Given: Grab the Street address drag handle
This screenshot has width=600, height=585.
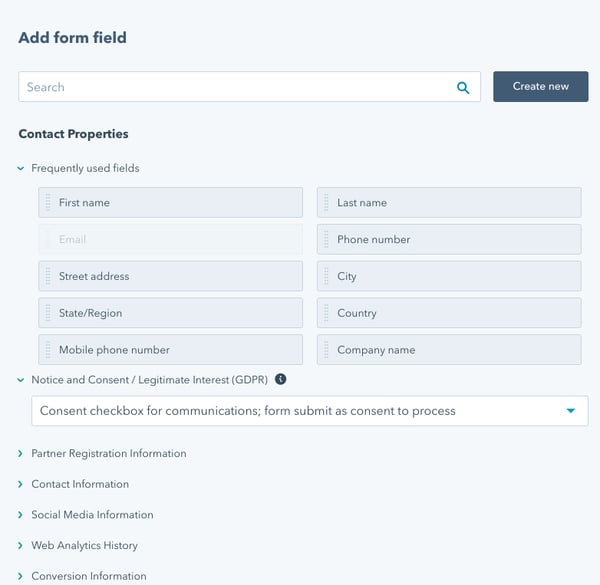Looking at the screenshot, I should pyautogui.click(x=47, y=277).
